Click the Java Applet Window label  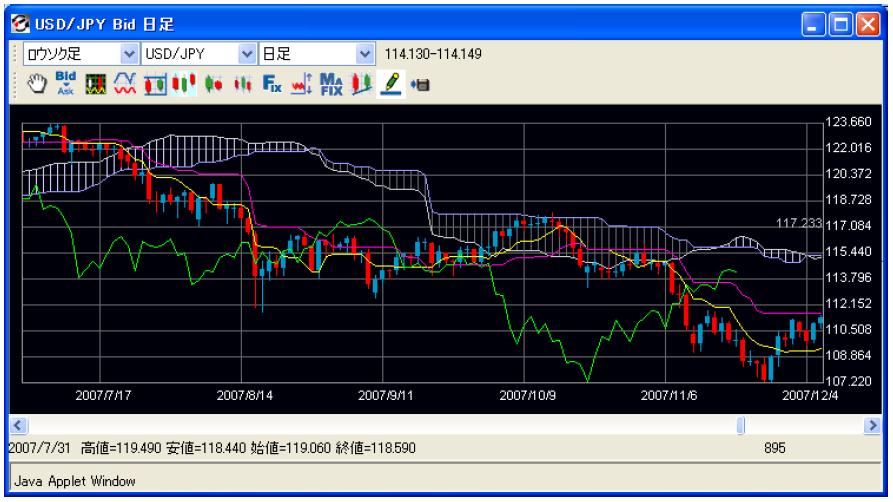pyautogui.click(x=75, y=481)
